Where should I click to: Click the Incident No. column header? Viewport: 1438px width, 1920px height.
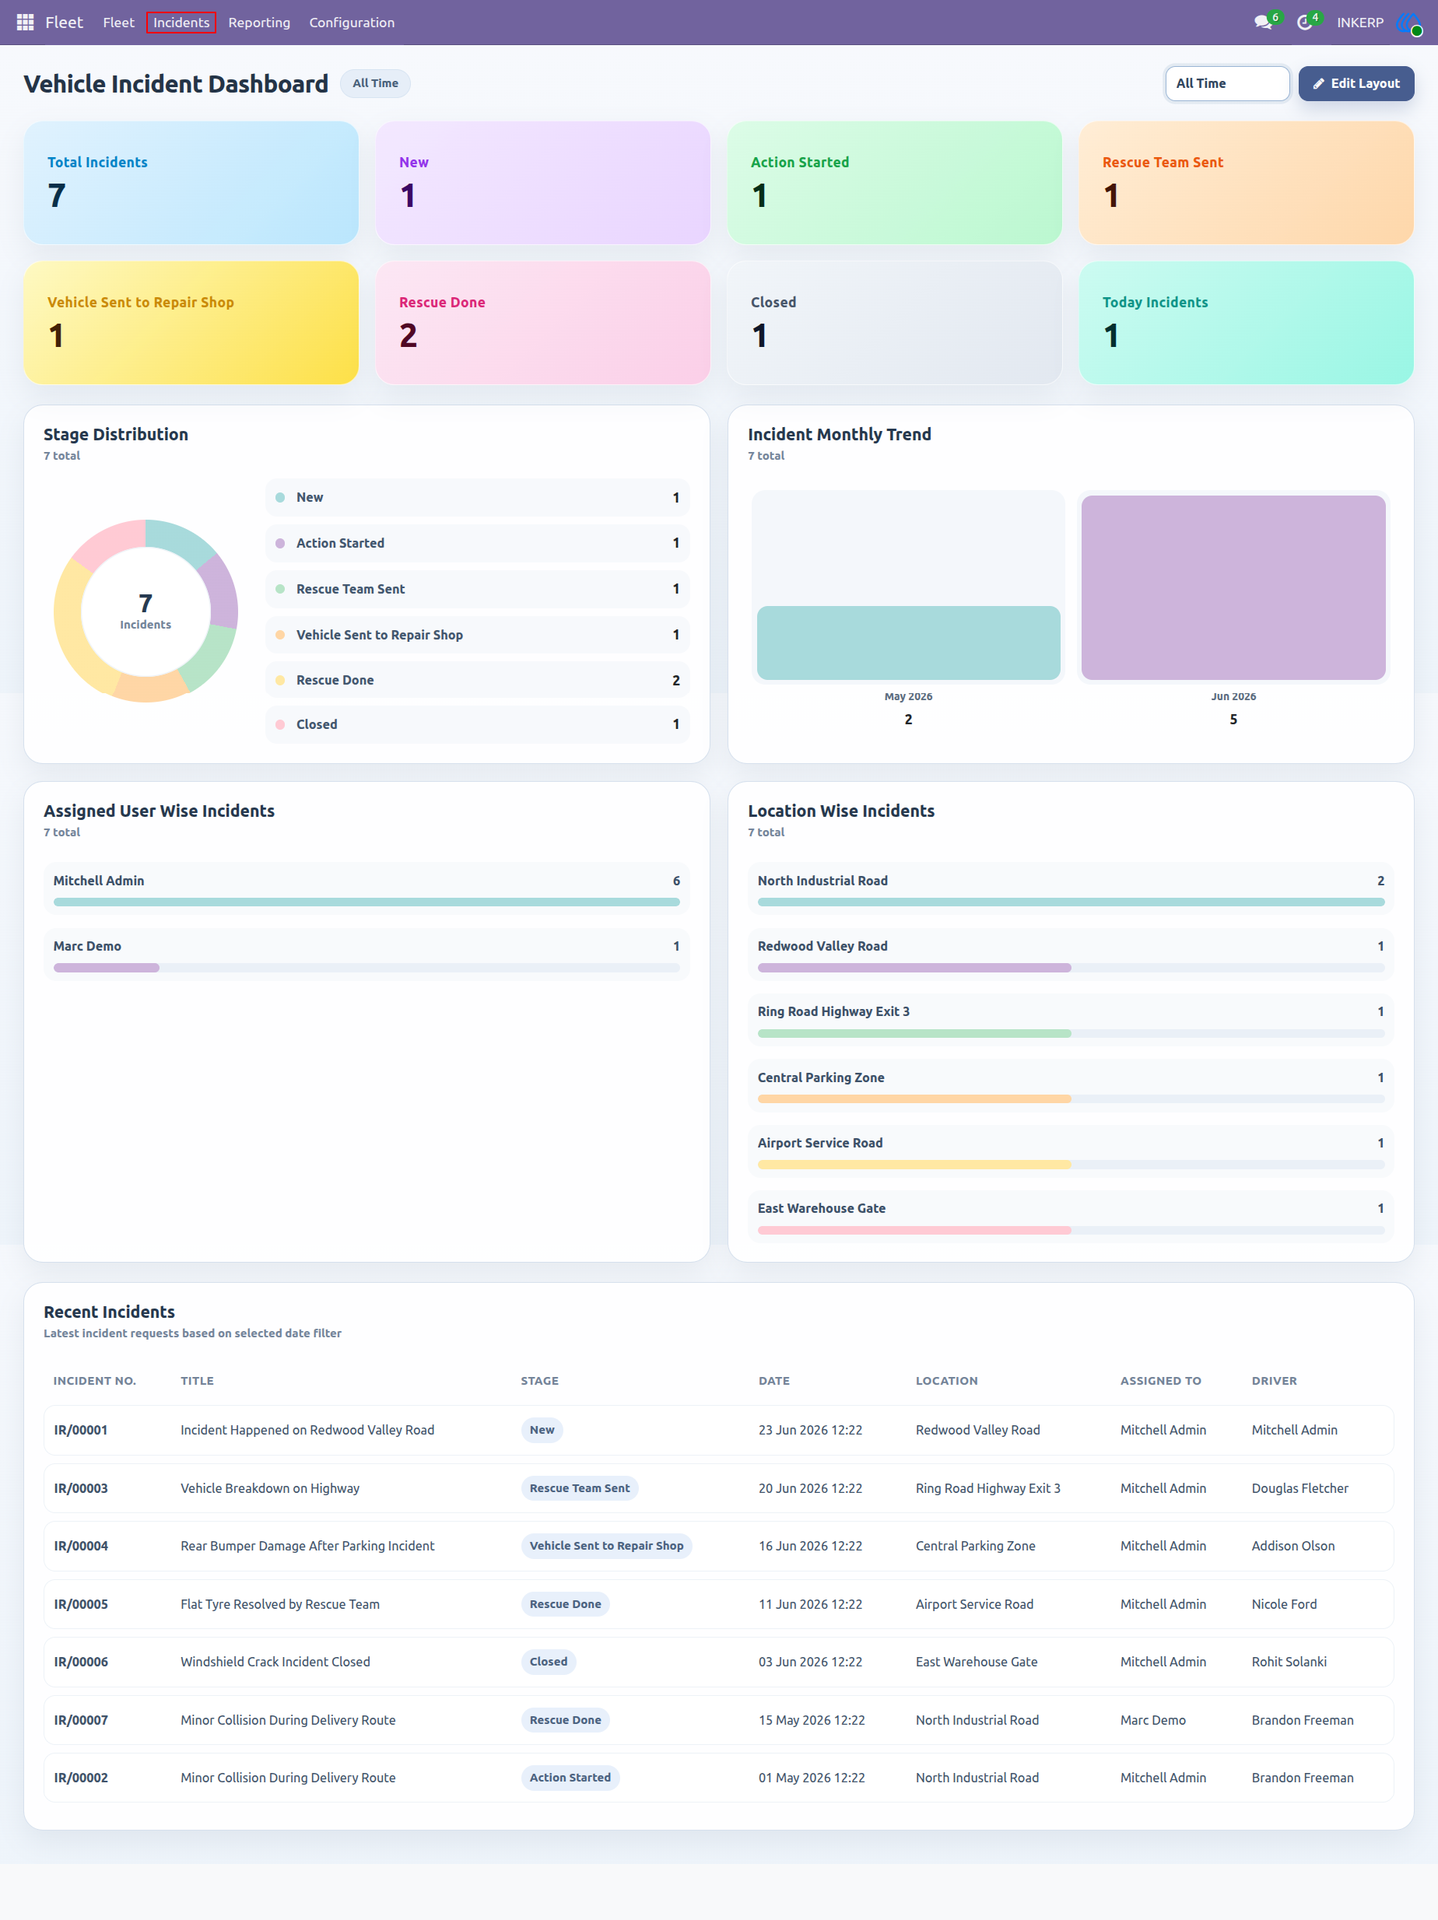coord(95,1381)
